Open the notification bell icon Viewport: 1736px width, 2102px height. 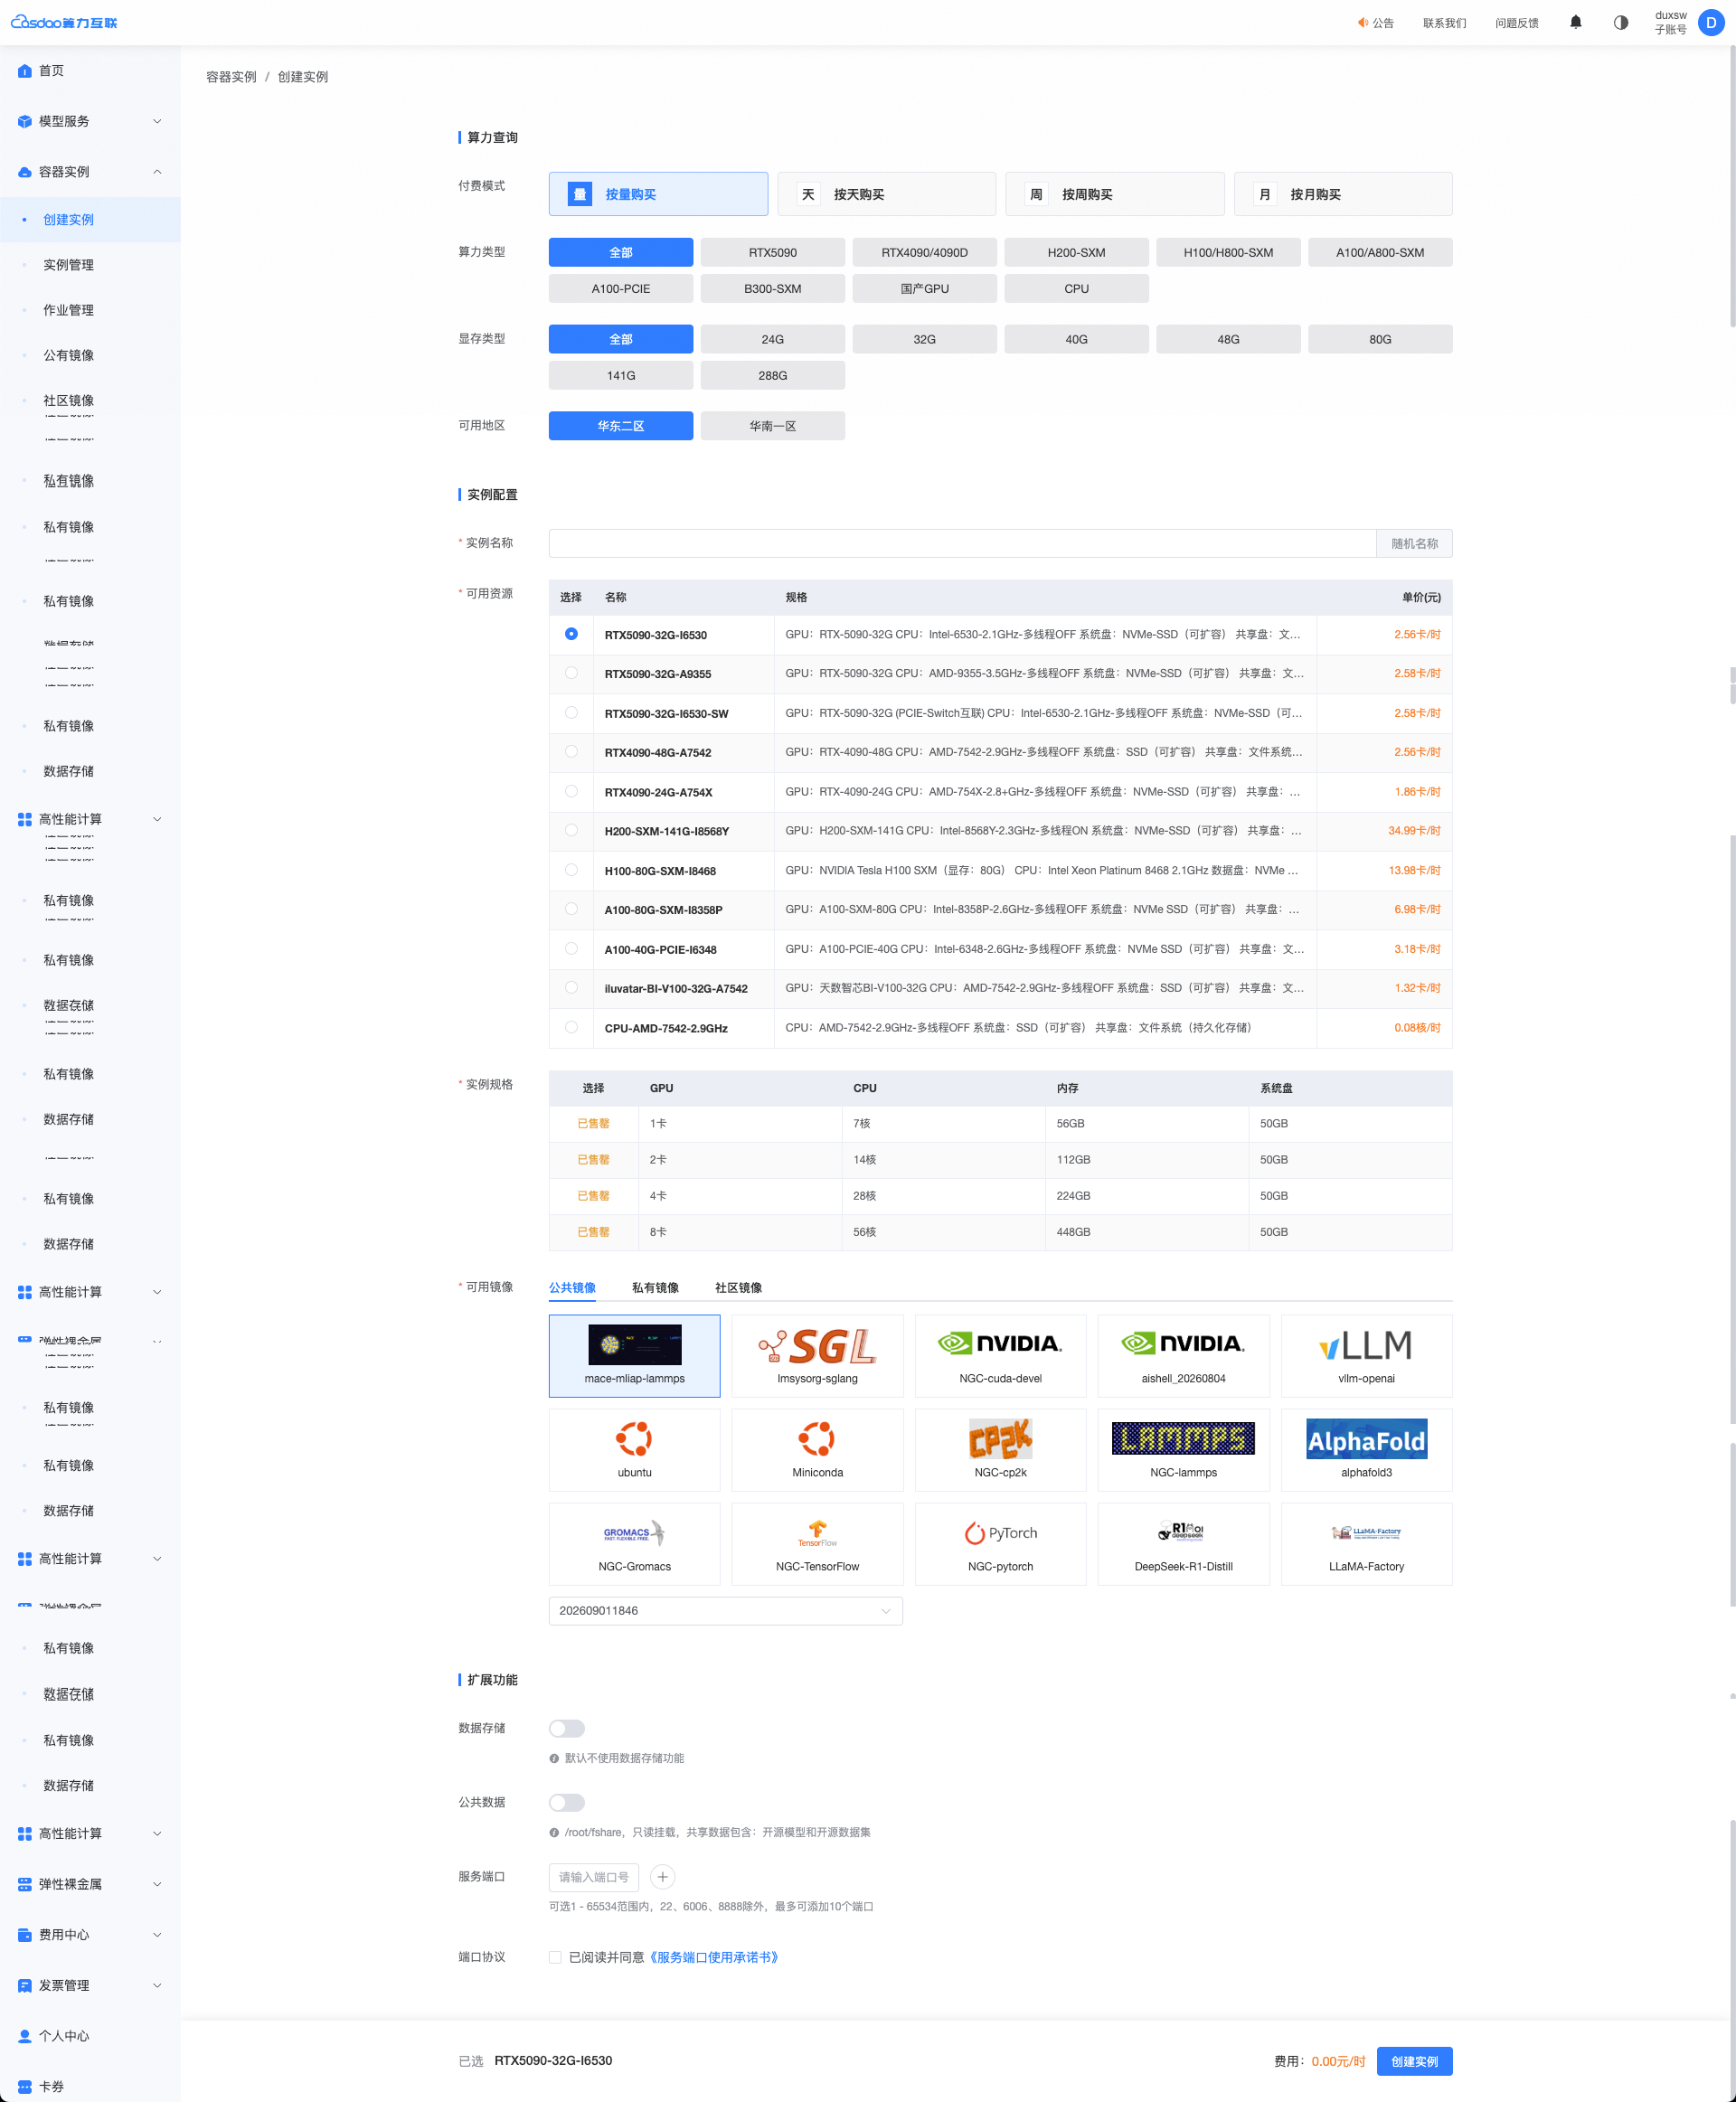(1575, 22)
